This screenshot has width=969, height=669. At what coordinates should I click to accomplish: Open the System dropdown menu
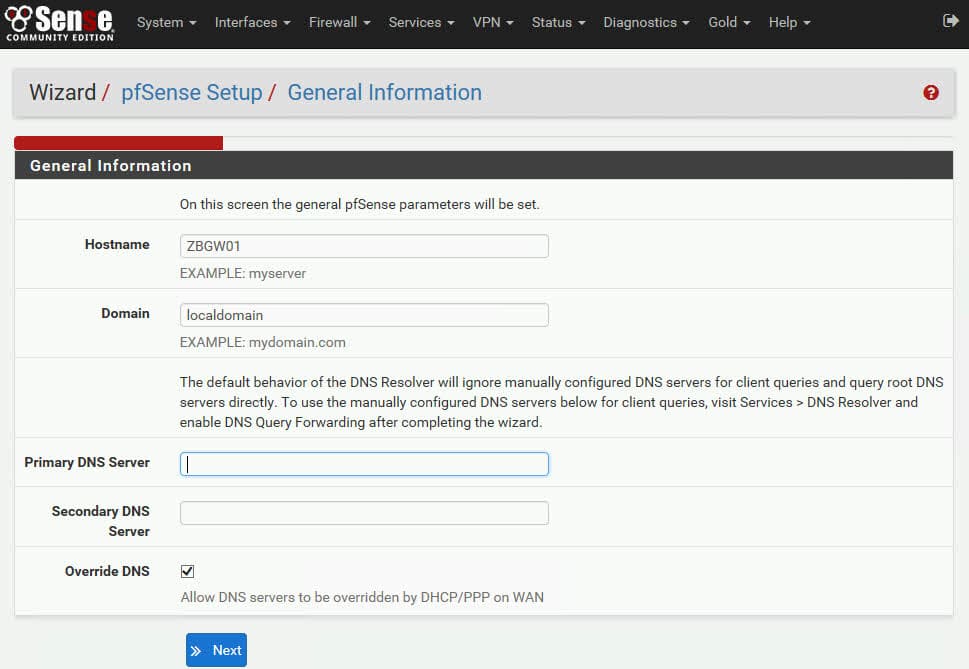[166, 22]
